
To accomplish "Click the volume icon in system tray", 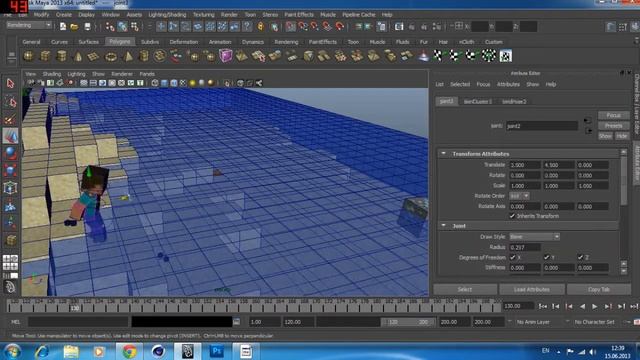I will click(x=592, y=351).
